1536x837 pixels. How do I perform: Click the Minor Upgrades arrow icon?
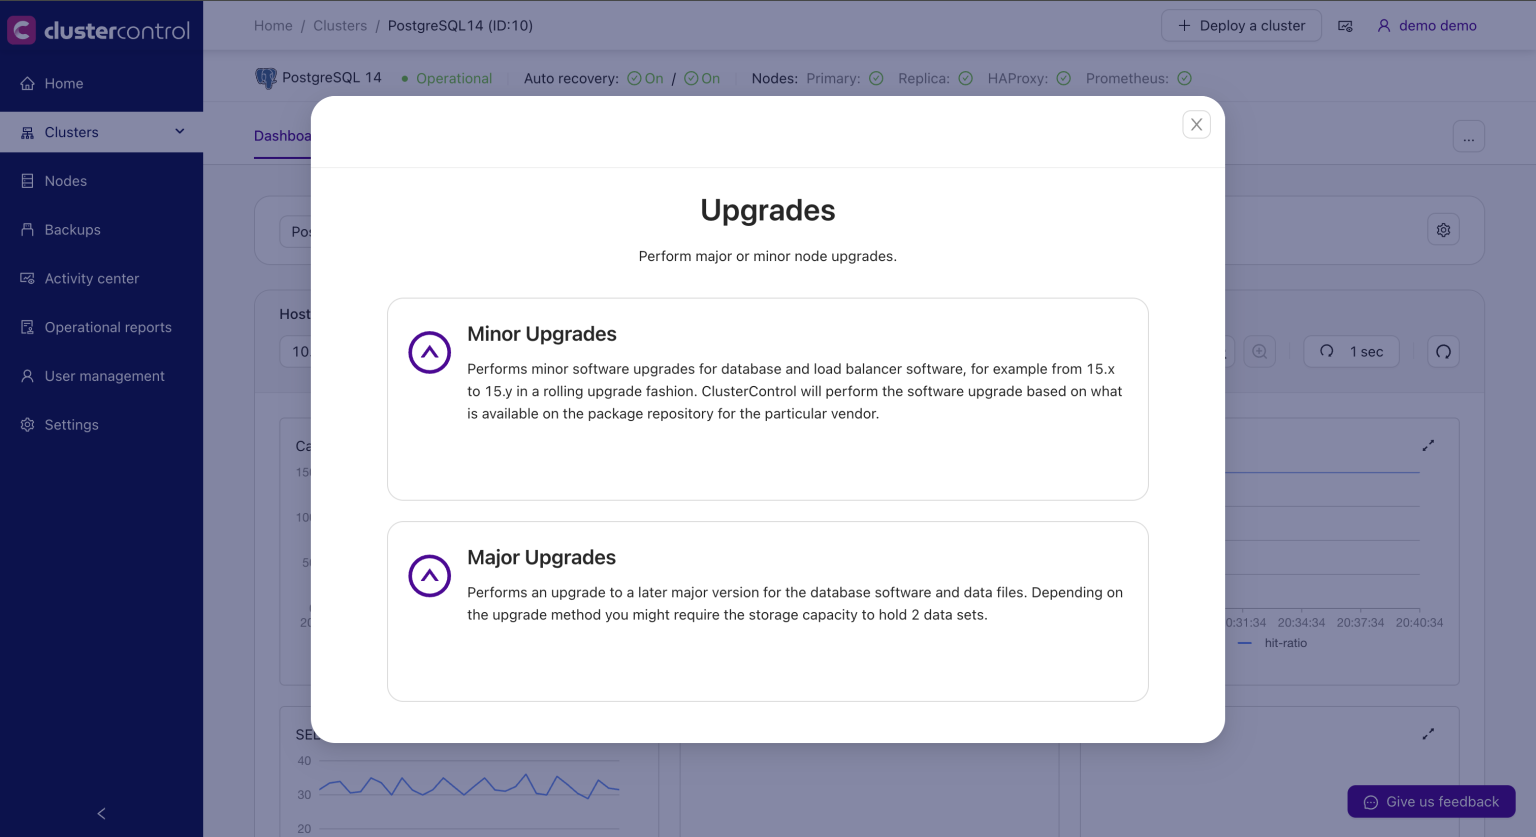[x=429, y=352]
